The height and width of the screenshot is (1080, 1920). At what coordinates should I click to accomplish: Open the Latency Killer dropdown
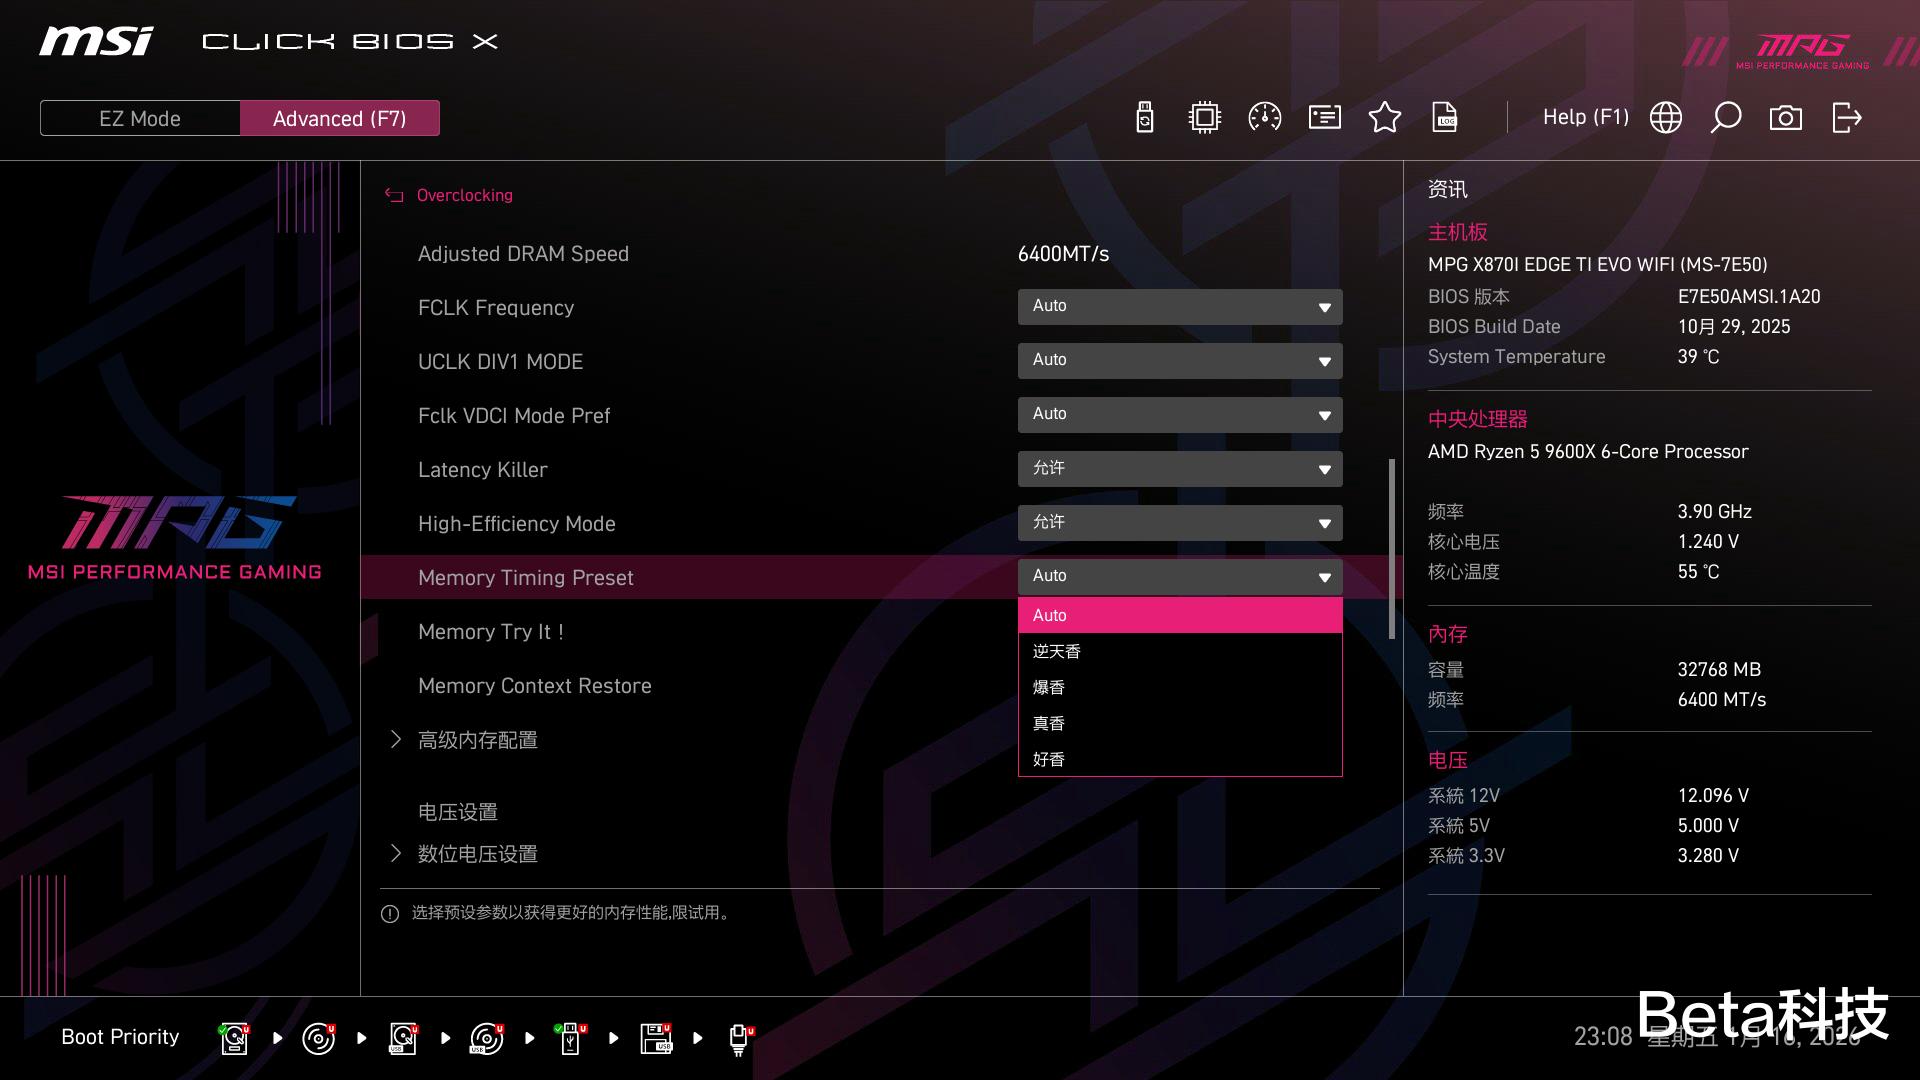pos(1180,469)
